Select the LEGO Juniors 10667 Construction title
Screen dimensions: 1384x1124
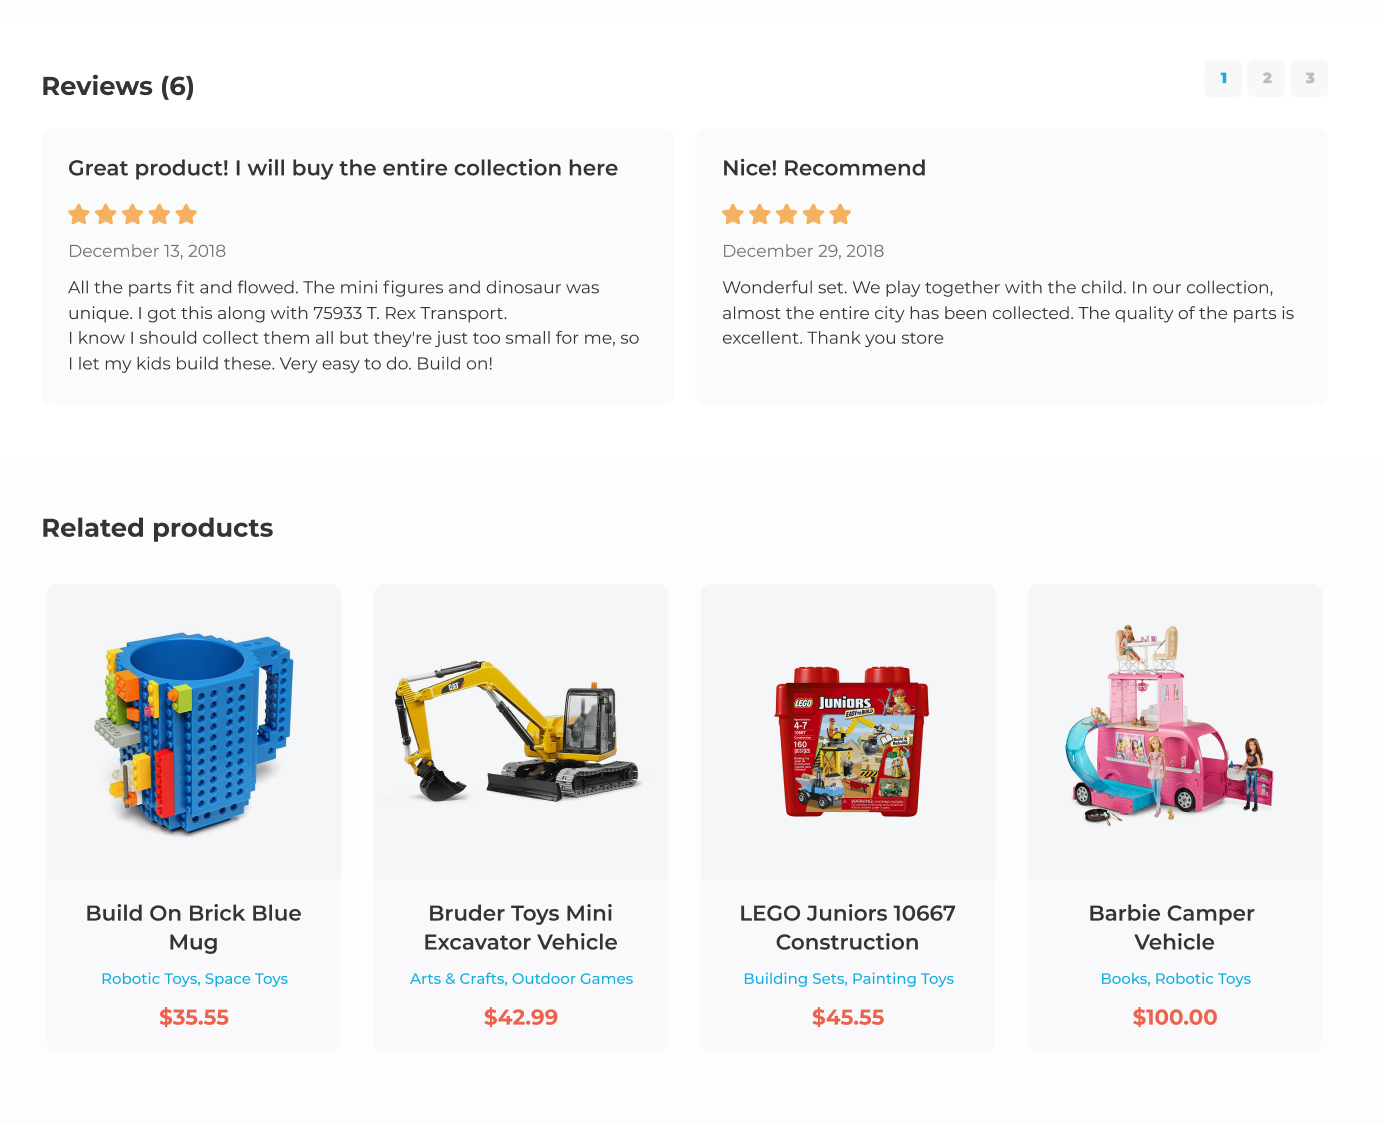click(848, 927)
